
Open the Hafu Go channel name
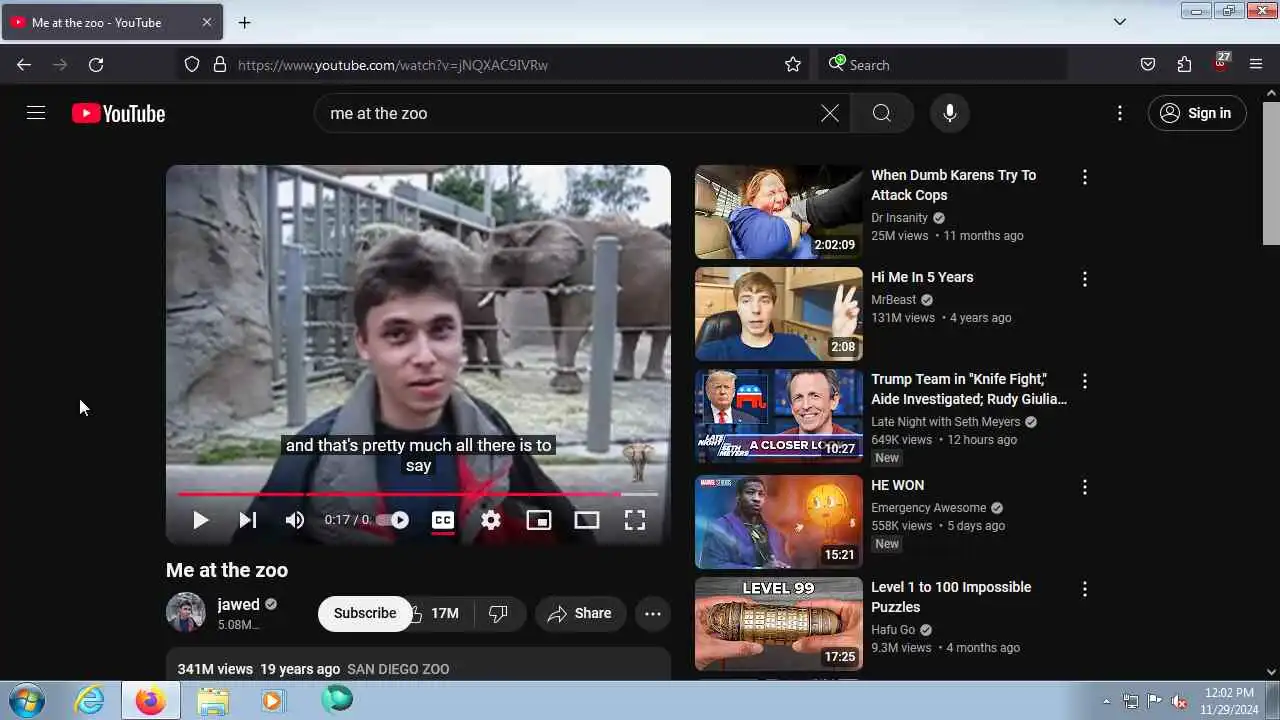893,630
